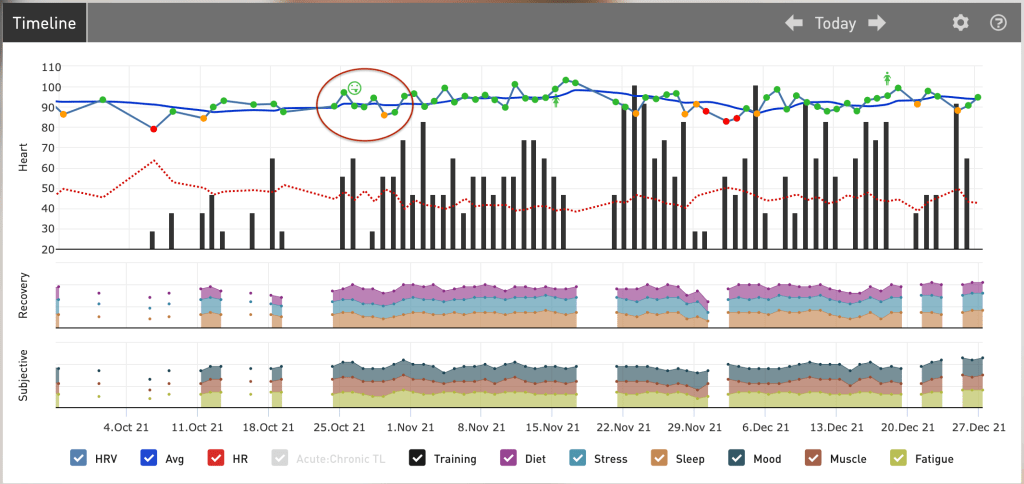
Task: Toggle the Fatigue legend checkbox
Action: 899,459
